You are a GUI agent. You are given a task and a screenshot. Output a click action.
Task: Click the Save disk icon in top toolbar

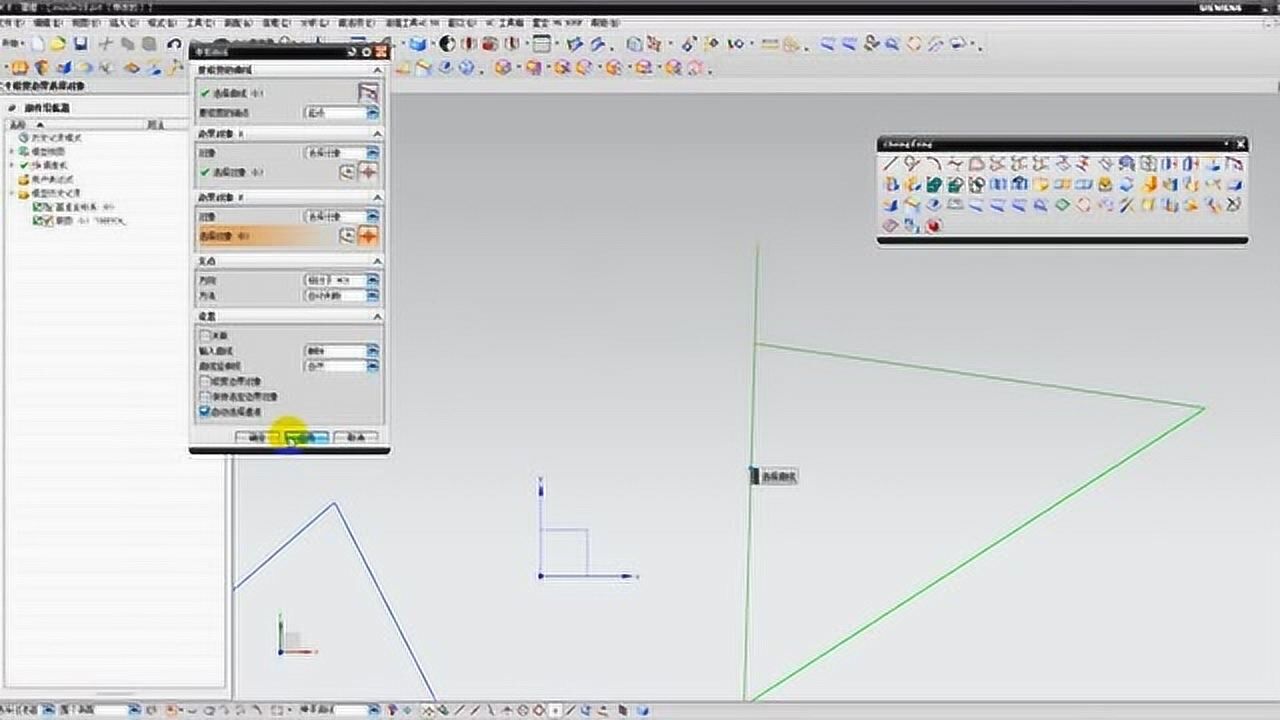[80, 44]
